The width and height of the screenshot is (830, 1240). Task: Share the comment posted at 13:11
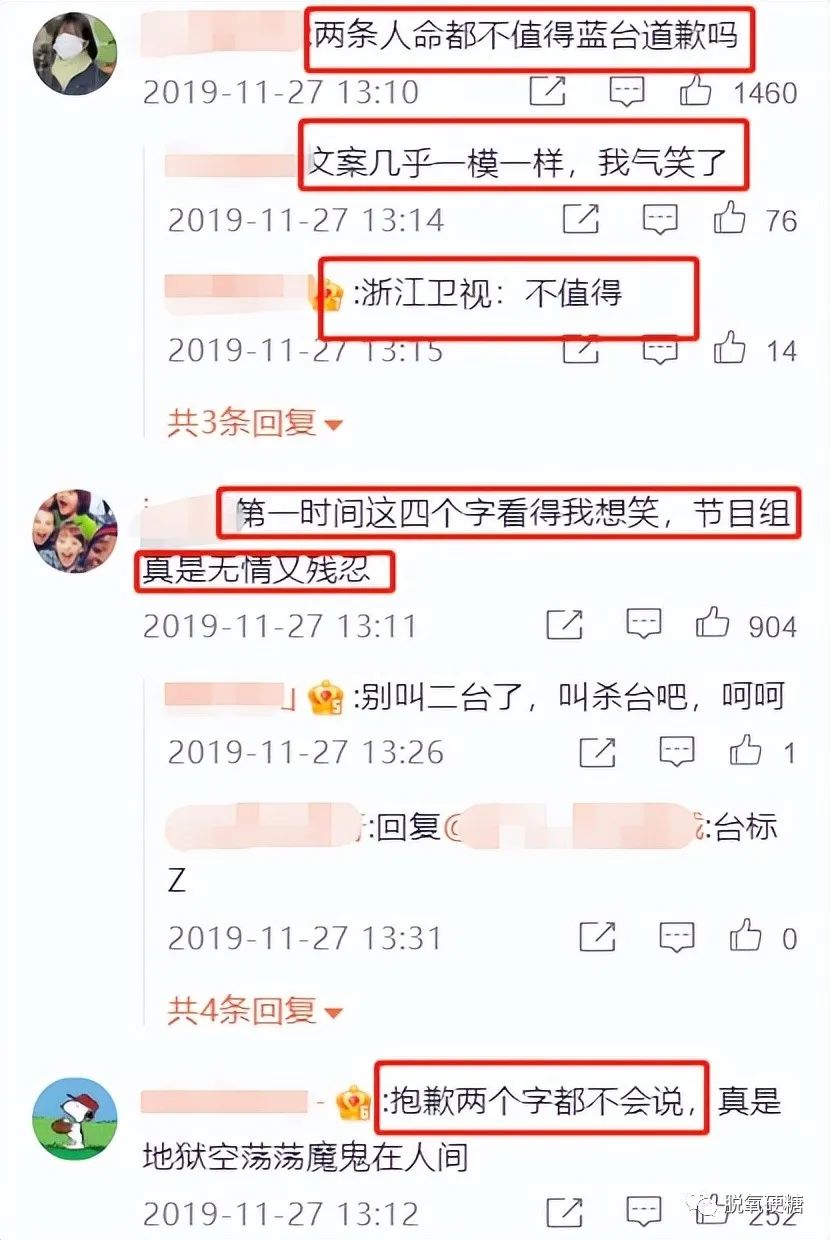[565, 625]
